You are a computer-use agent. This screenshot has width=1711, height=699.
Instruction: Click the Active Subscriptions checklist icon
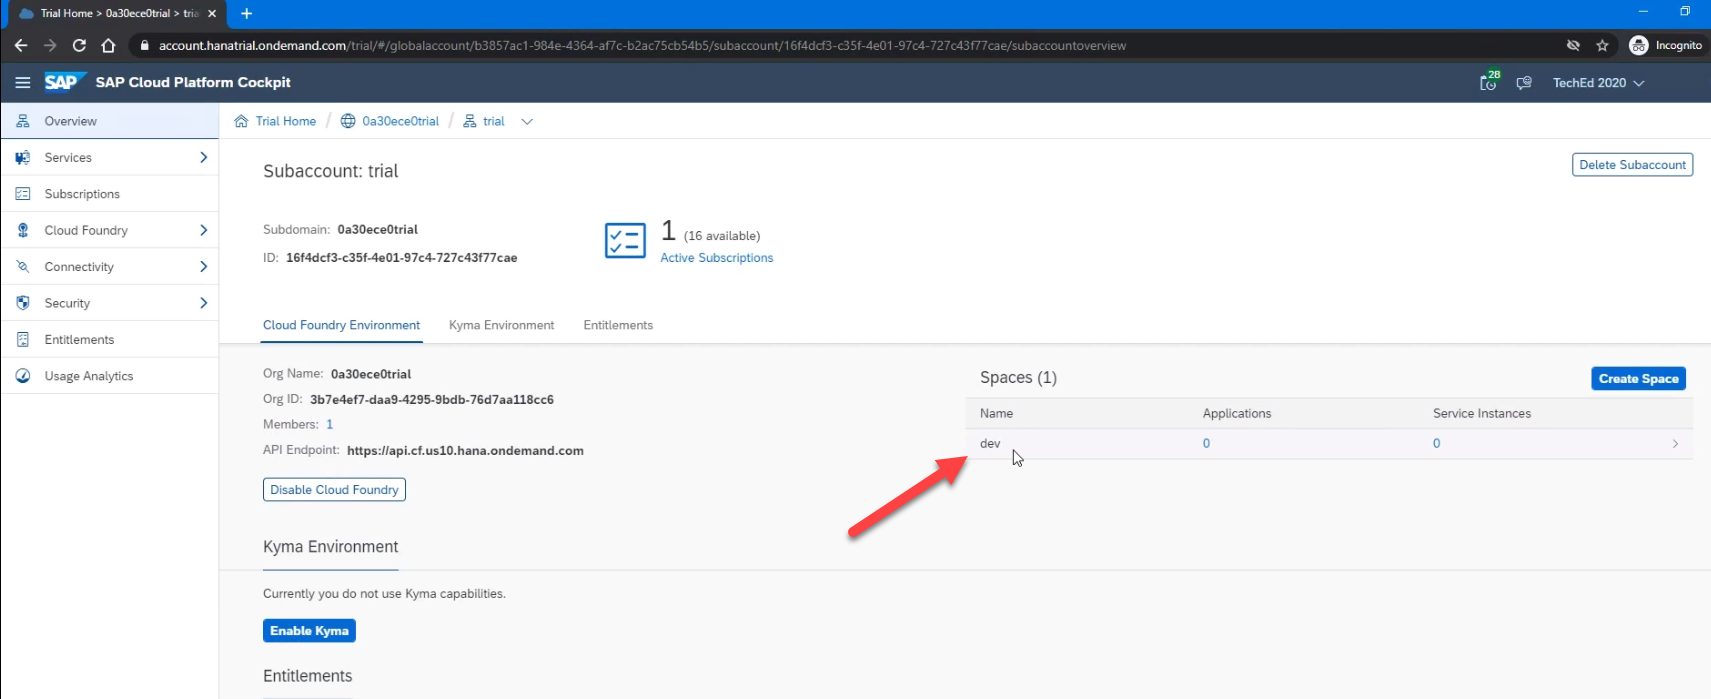pos(625,241)
